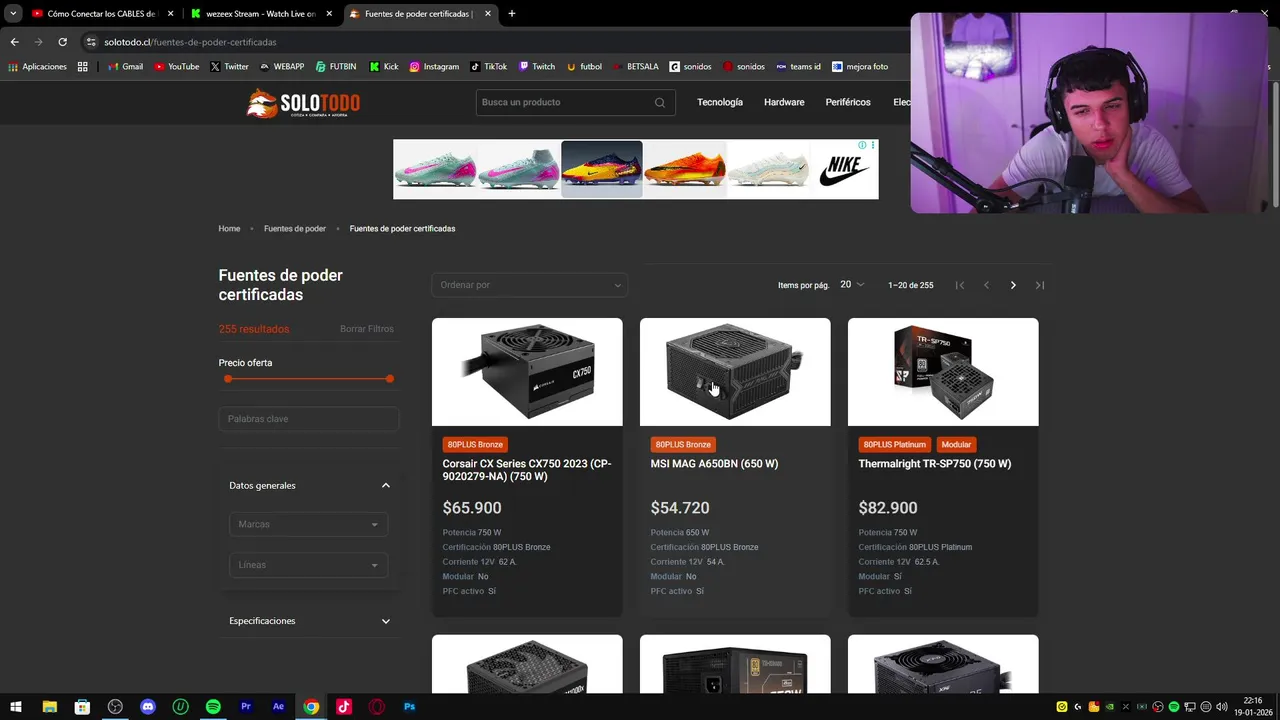Open Discord from the taskbar
Screen dimensions: 1280x720
coord(148,707)
